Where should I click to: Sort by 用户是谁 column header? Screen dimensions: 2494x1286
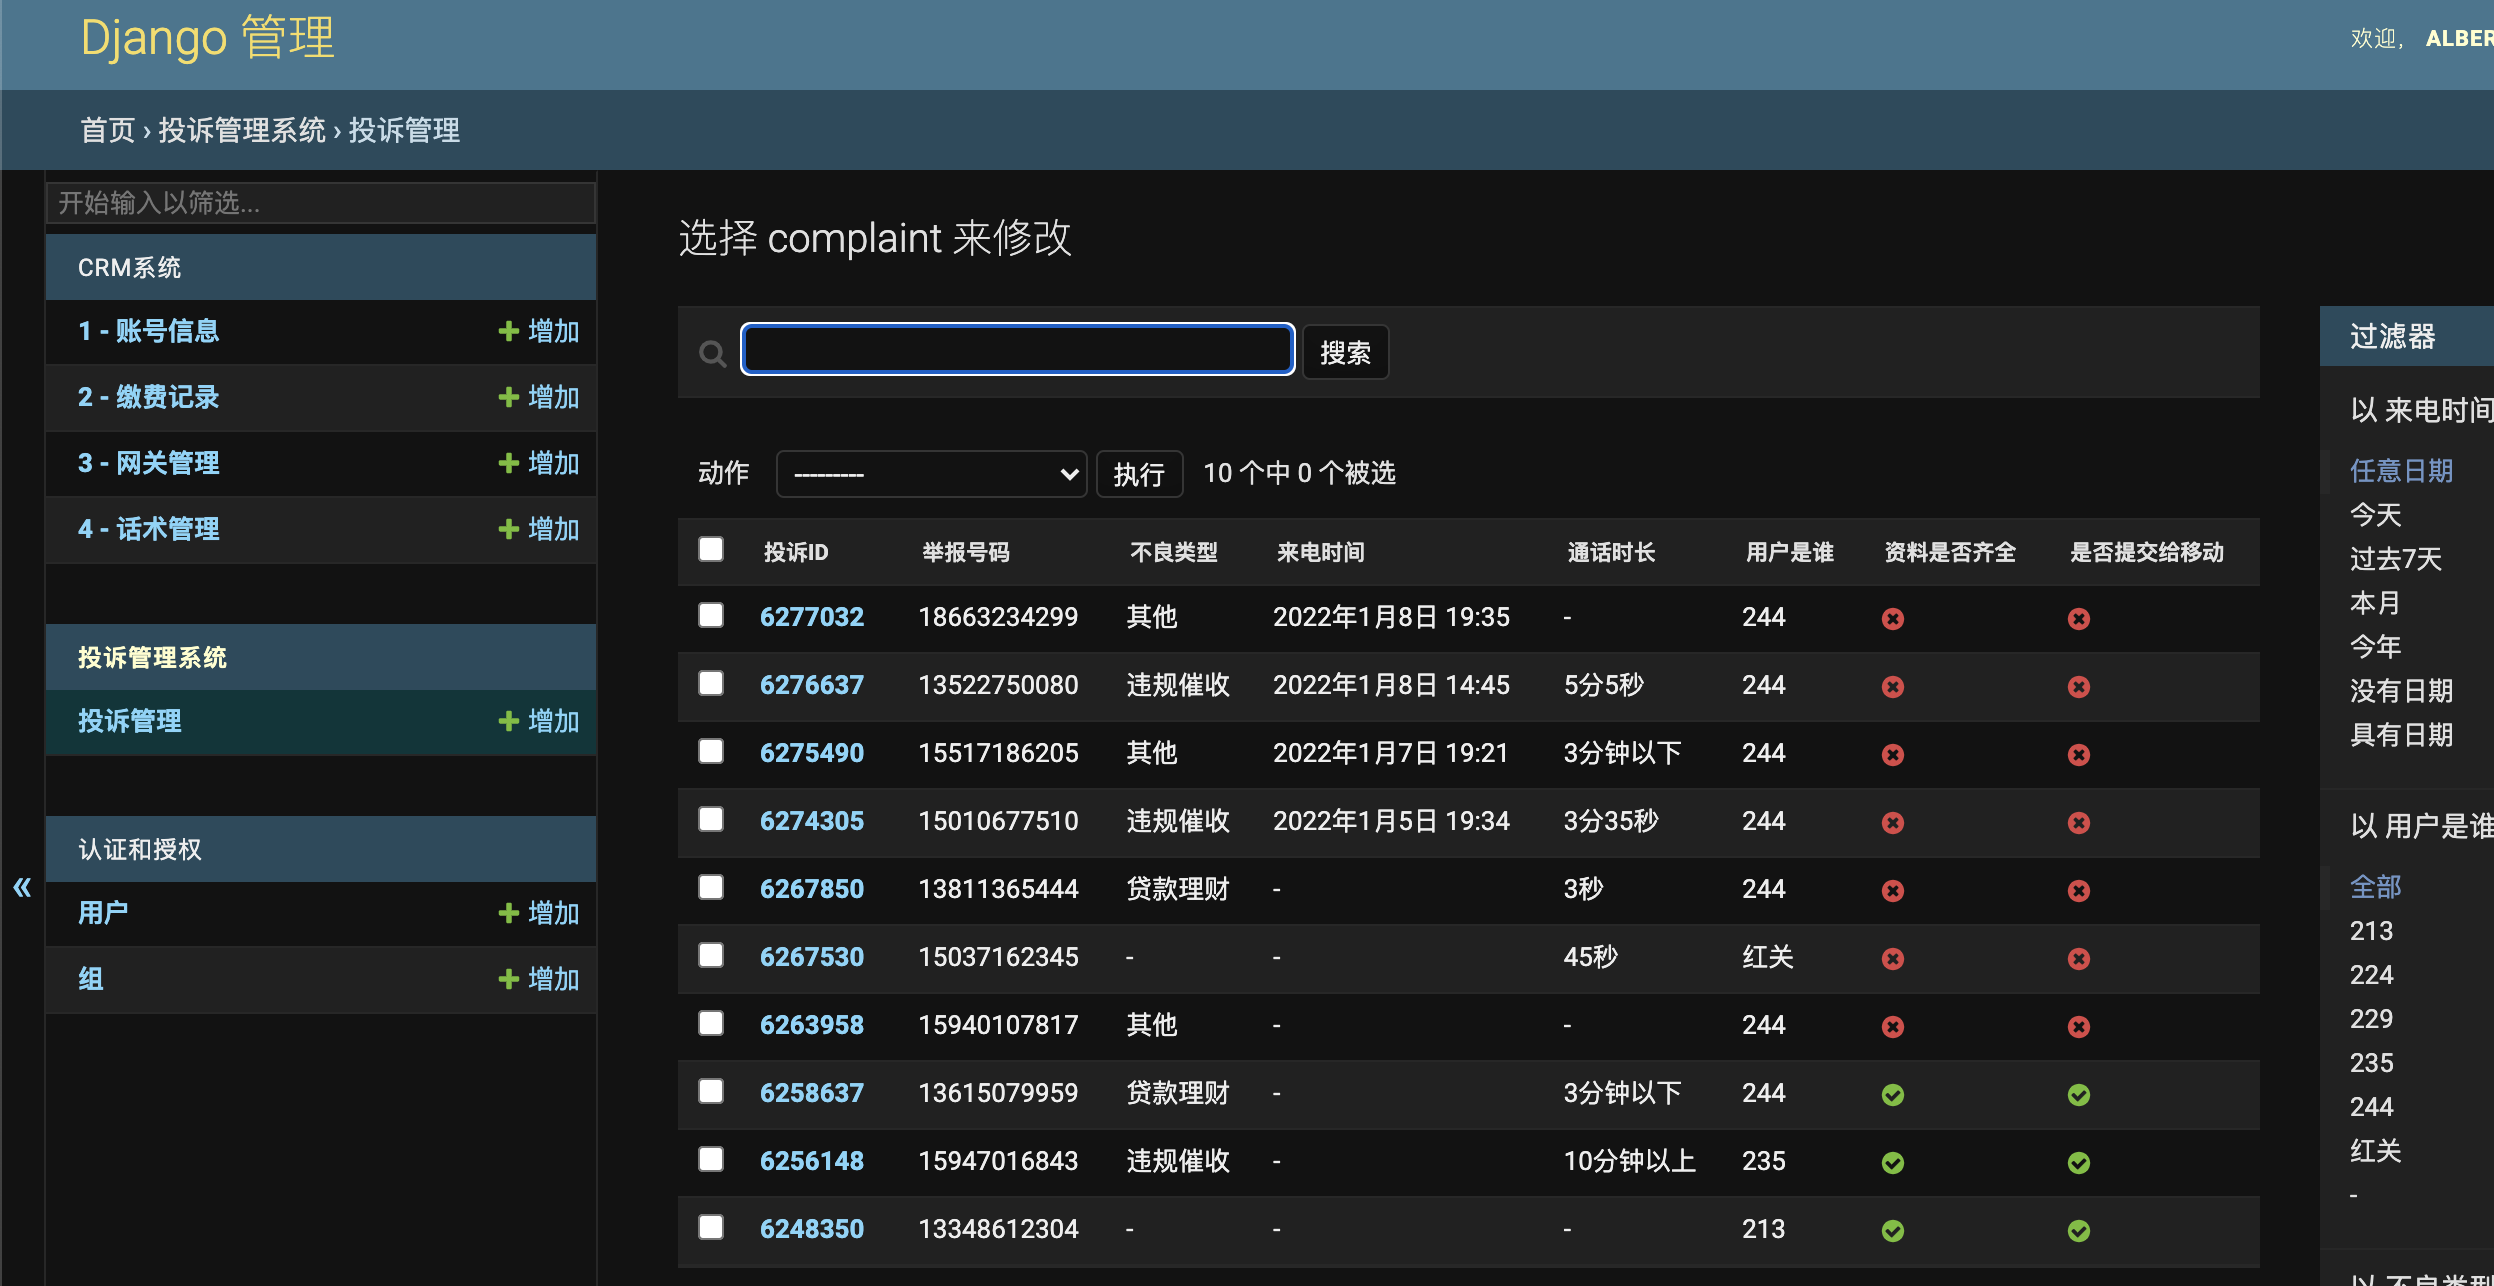1789,552
